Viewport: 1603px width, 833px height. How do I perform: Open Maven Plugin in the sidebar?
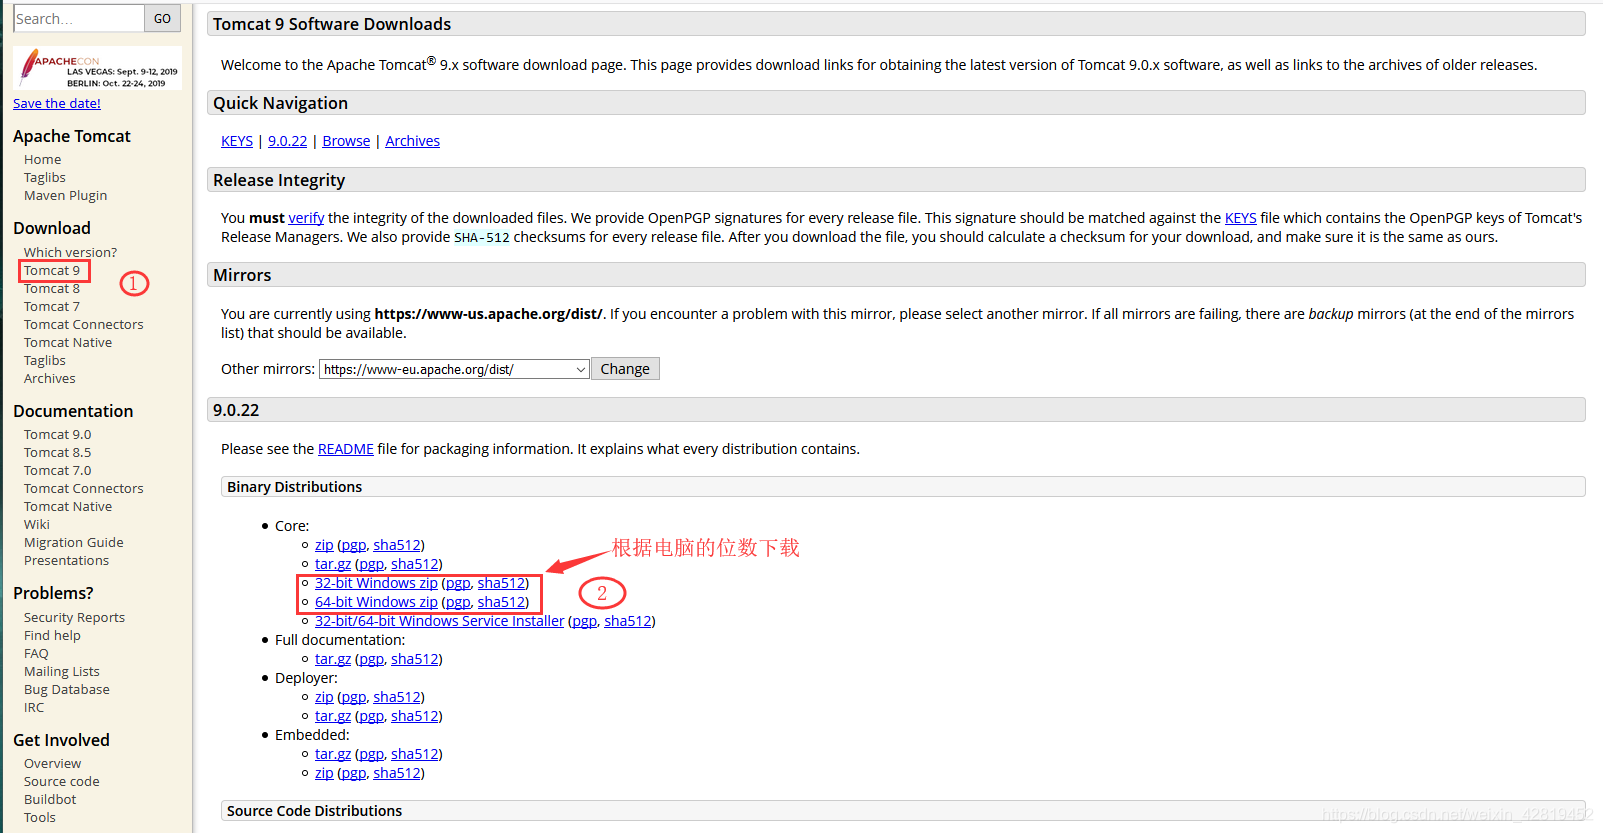click(x=66, y=196)
